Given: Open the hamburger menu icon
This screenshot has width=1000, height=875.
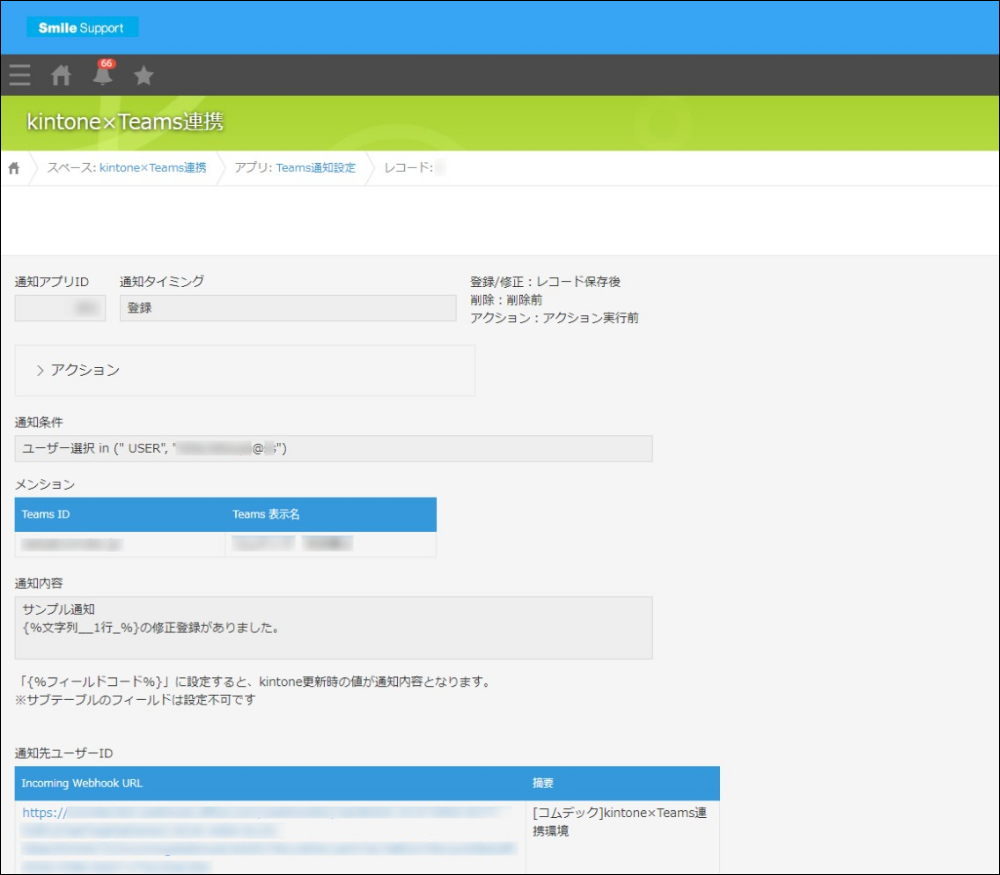Looking at the screenshot, I should point(20,75).
